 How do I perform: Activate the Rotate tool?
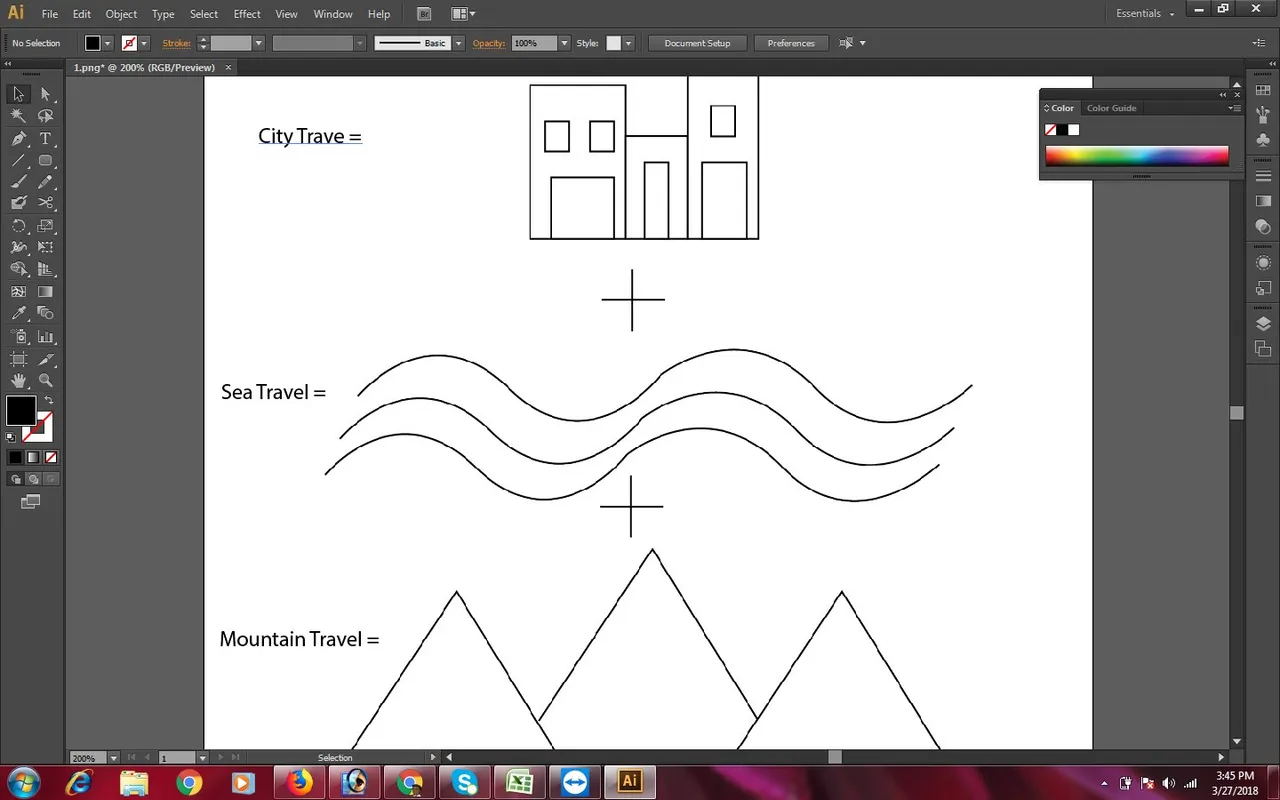click(18, 226)
